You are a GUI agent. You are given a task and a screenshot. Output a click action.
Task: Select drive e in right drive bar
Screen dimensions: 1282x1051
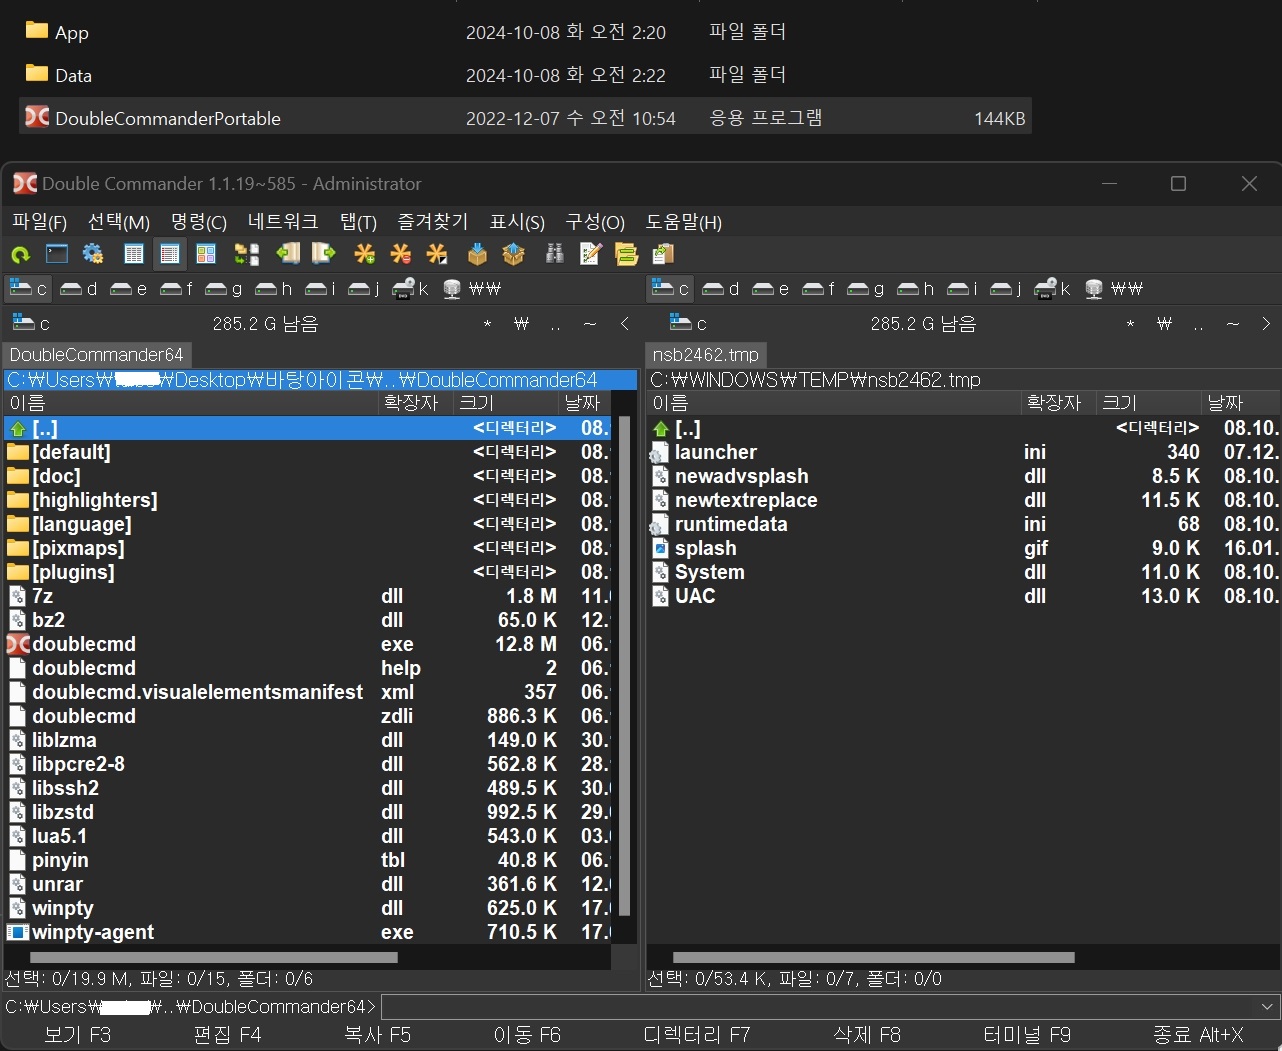click(x=770, y=289)
